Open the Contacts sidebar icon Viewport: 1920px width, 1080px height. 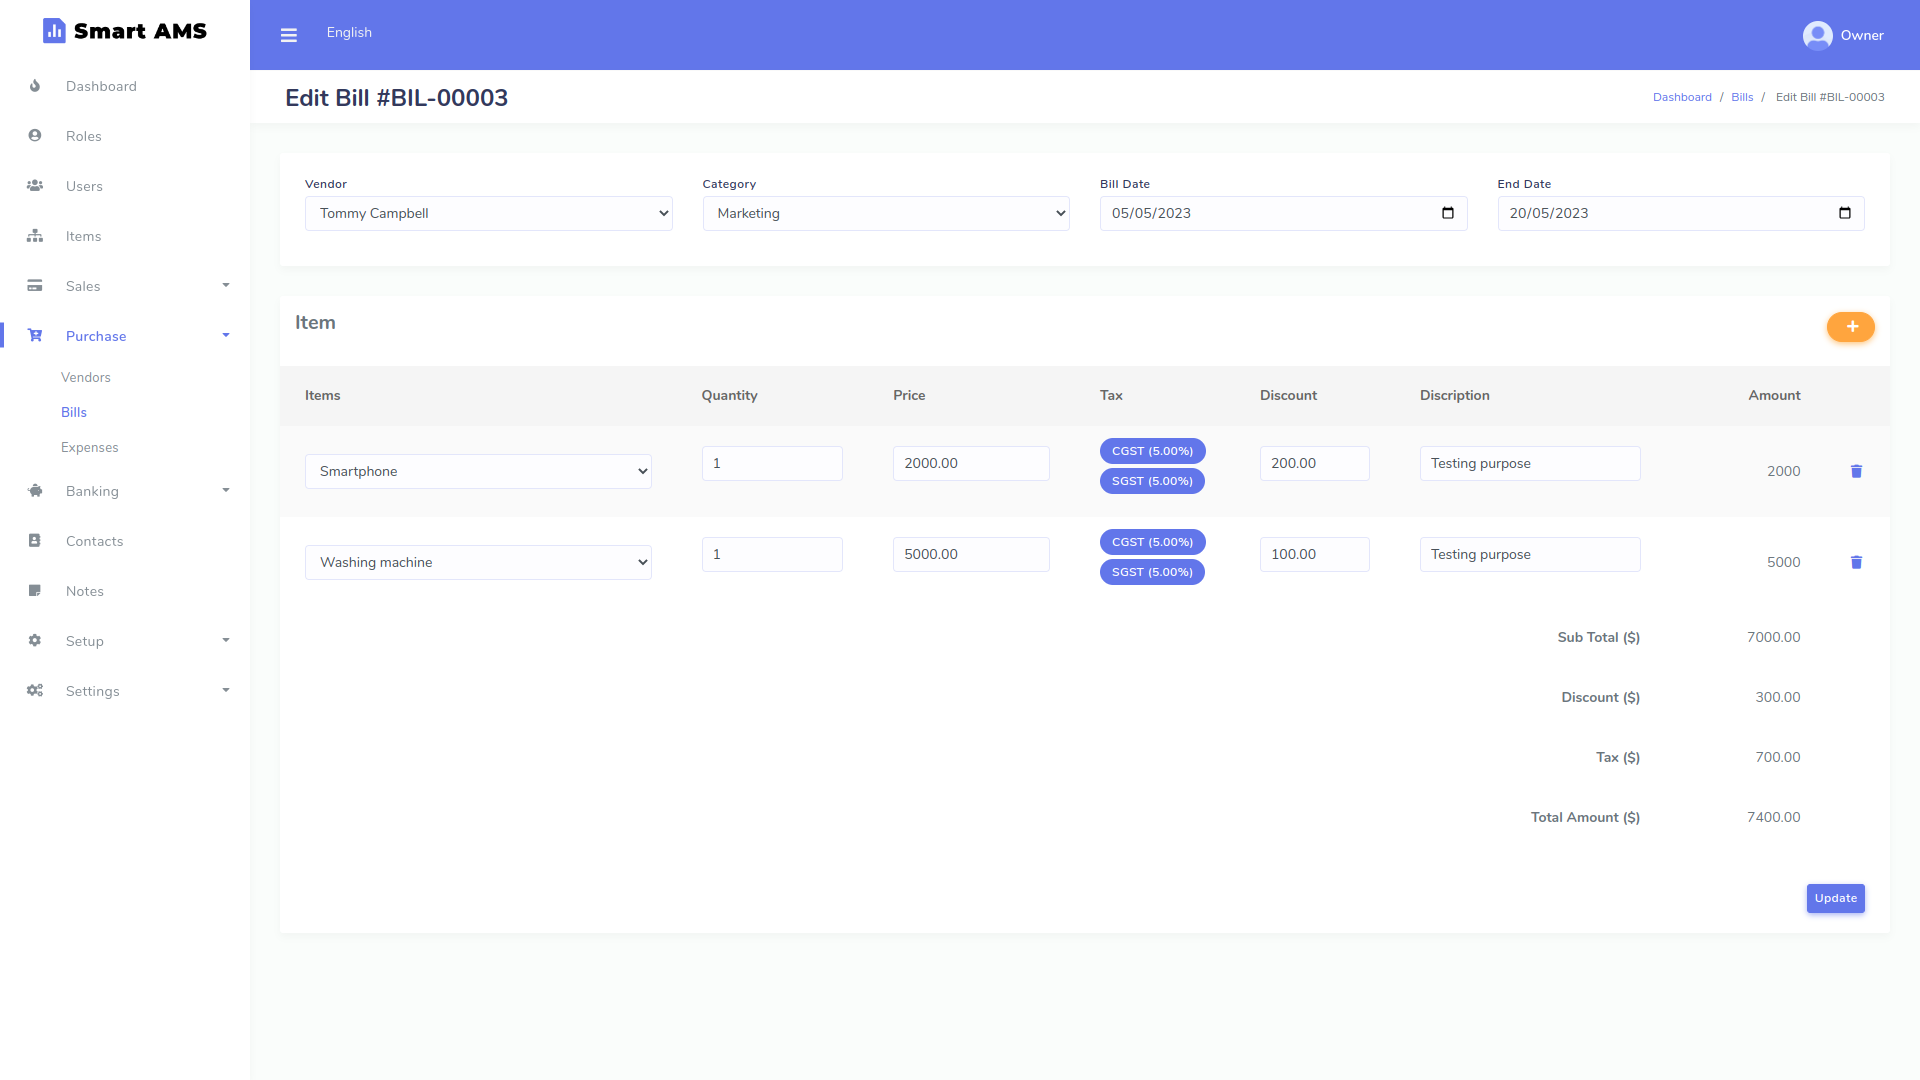tap(35, 540)
